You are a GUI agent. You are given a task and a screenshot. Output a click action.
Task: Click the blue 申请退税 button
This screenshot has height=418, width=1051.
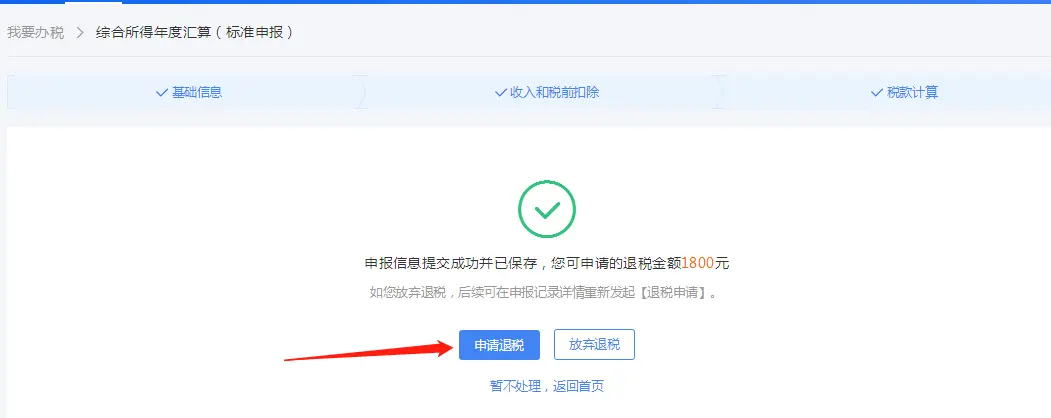point(499,345)
